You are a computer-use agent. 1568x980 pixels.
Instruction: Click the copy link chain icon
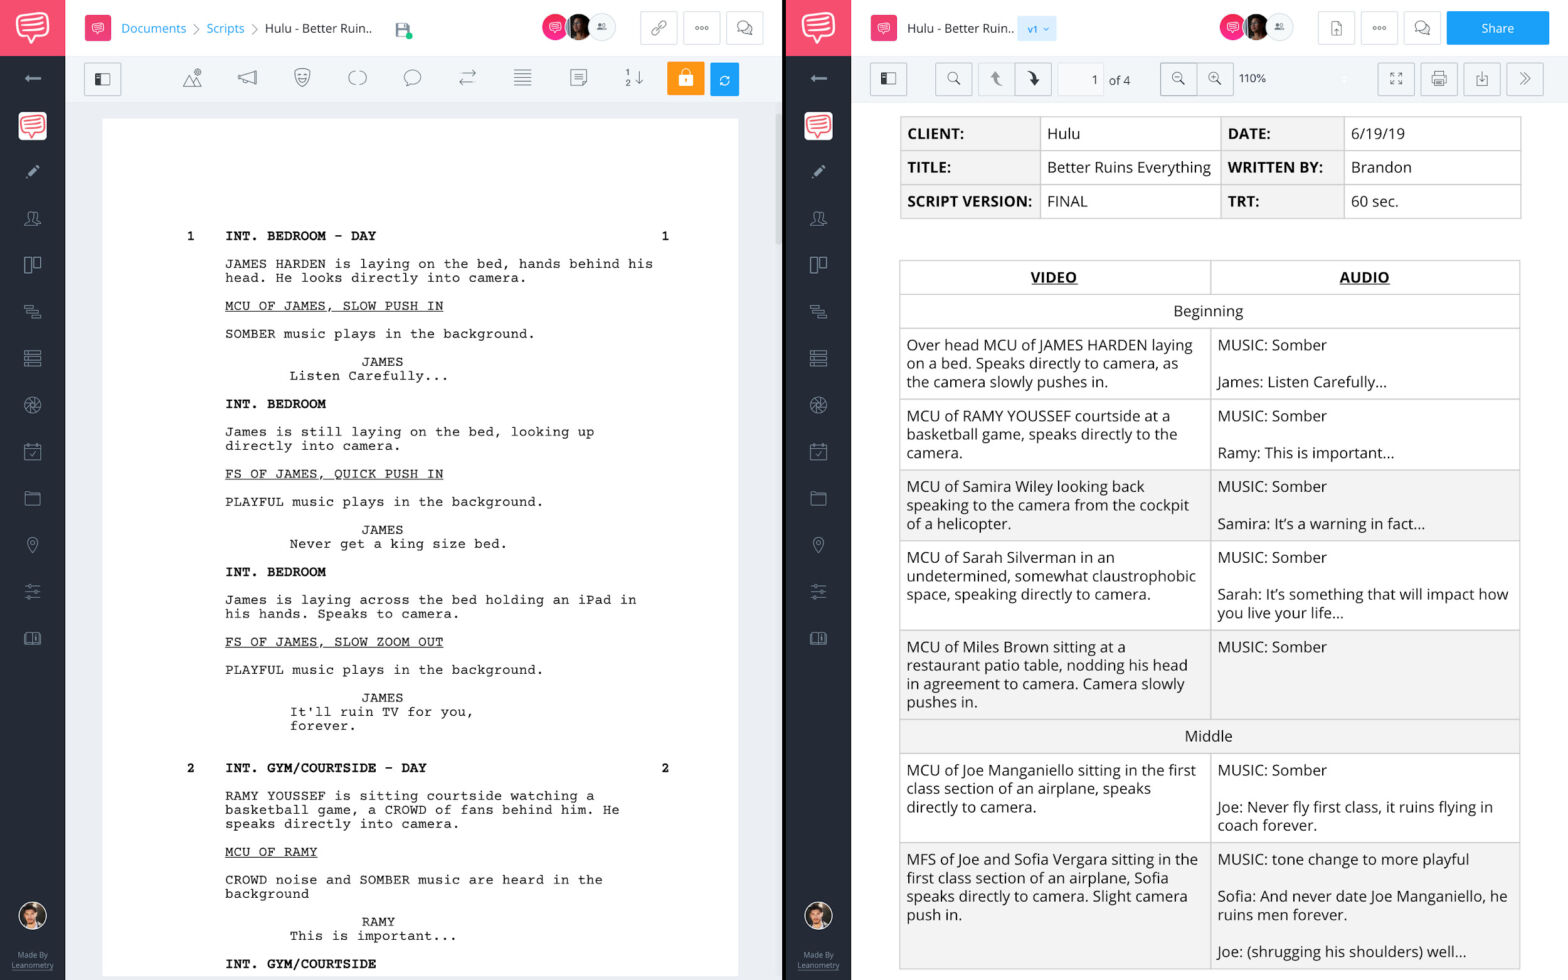point(658,28)
